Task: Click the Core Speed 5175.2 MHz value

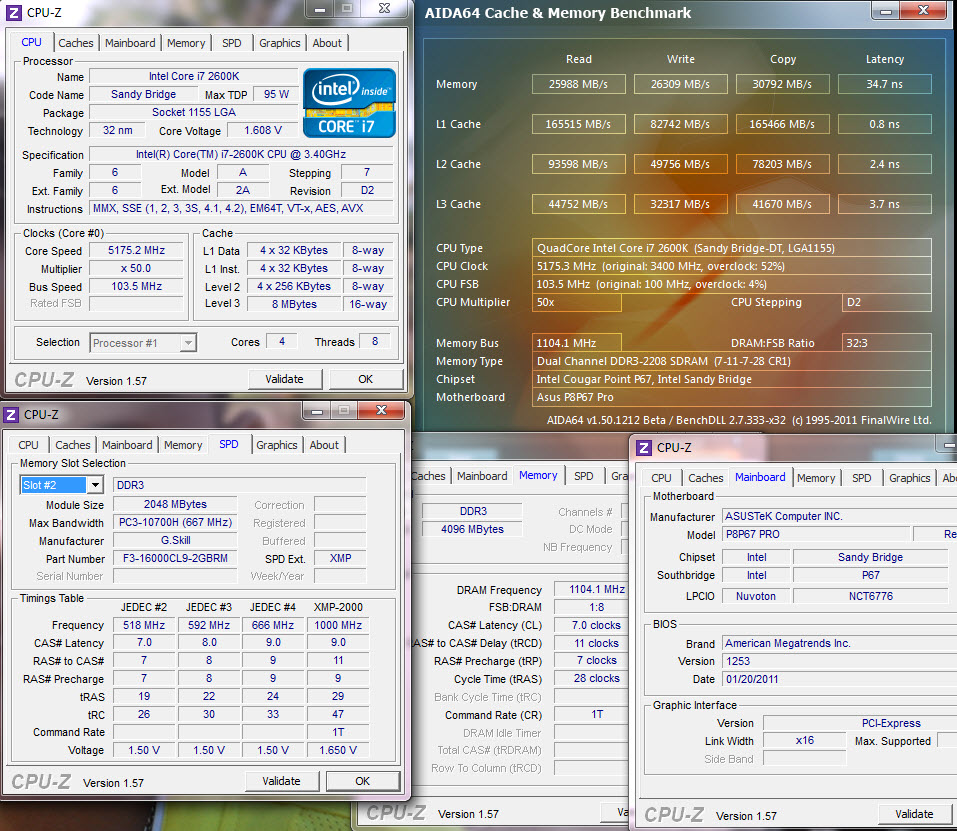Action: (136, 250)
